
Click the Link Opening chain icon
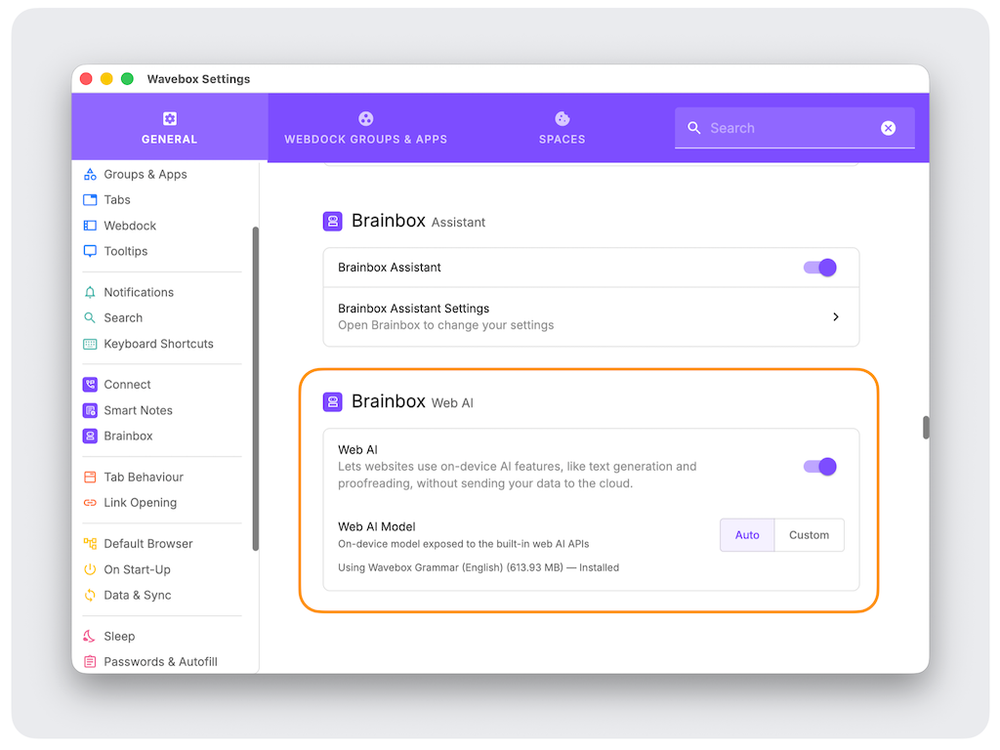pos(90,503)
